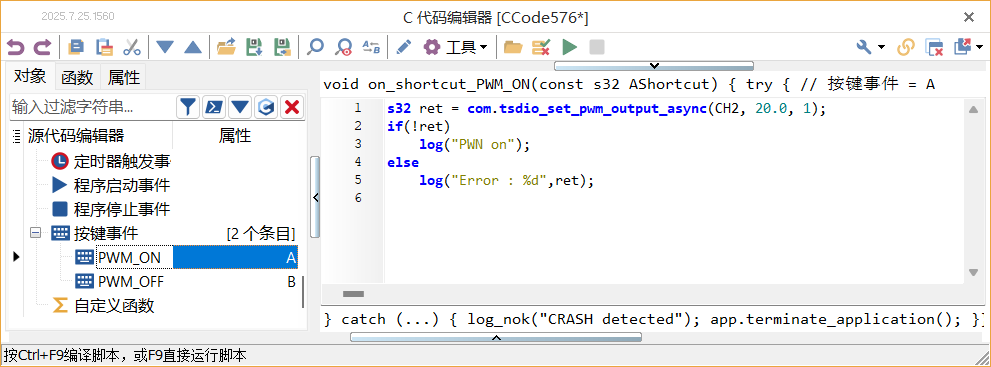991x367 pixels.
Task: Click the [2 个条目] count text
Action: [260, 233]
